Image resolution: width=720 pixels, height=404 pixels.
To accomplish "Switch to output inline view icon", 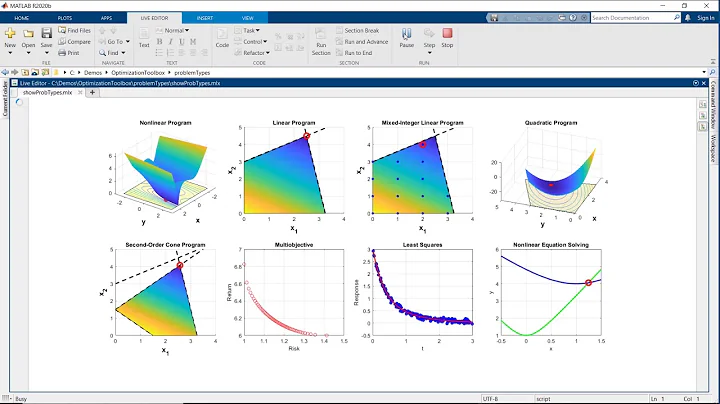I will click(x=703, y=115).
